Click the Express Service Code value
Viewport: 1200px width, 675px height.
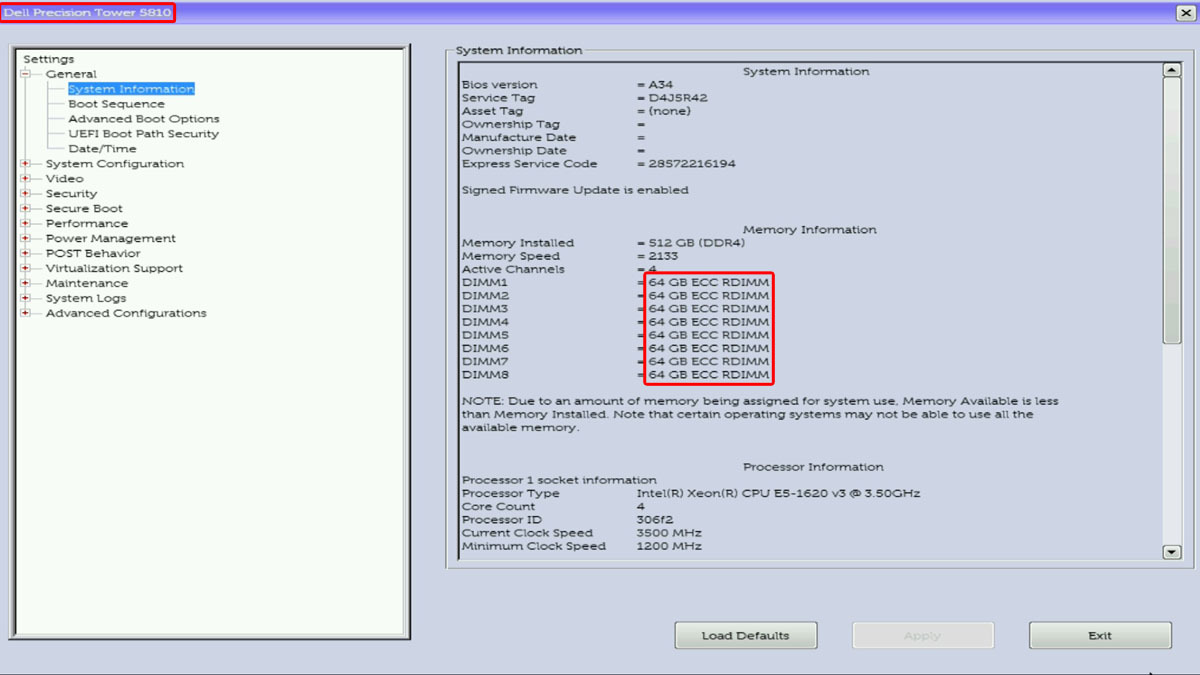pyautogui.click(x=692, y=164)
